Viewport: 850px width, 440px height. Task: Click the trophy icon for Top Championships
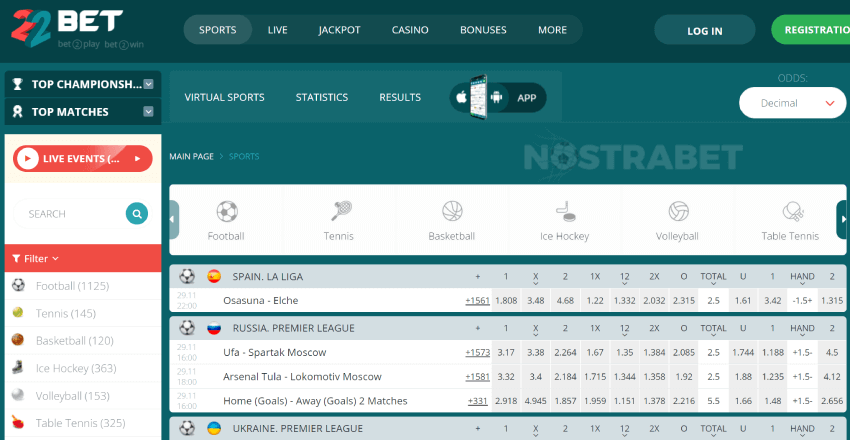pos(18,84)
